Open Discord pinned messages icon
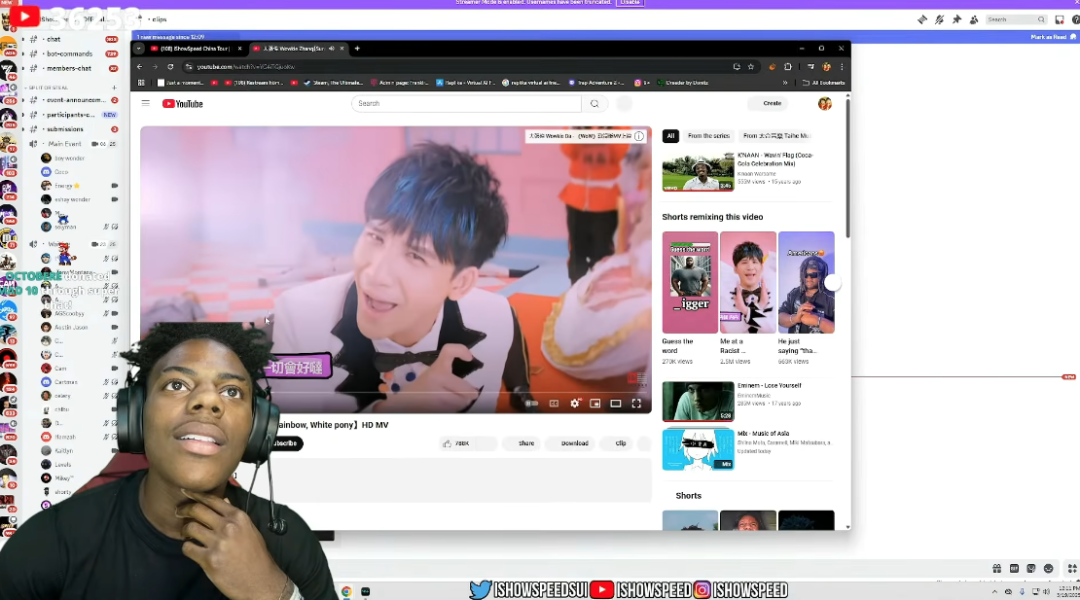This screenshot has width=1080, height=600. click(957, 19)
